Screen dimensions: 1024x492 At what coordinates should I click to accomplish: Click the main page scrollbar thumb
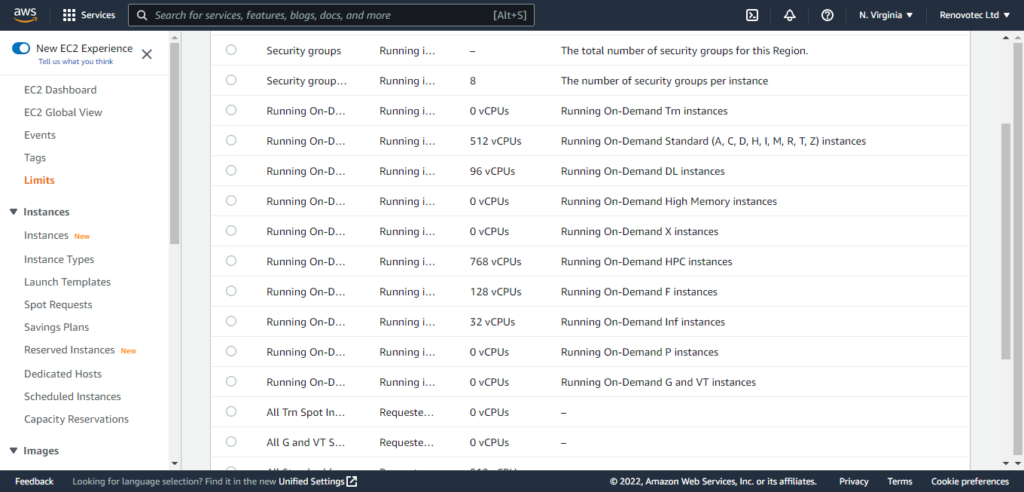(1006, 240)
